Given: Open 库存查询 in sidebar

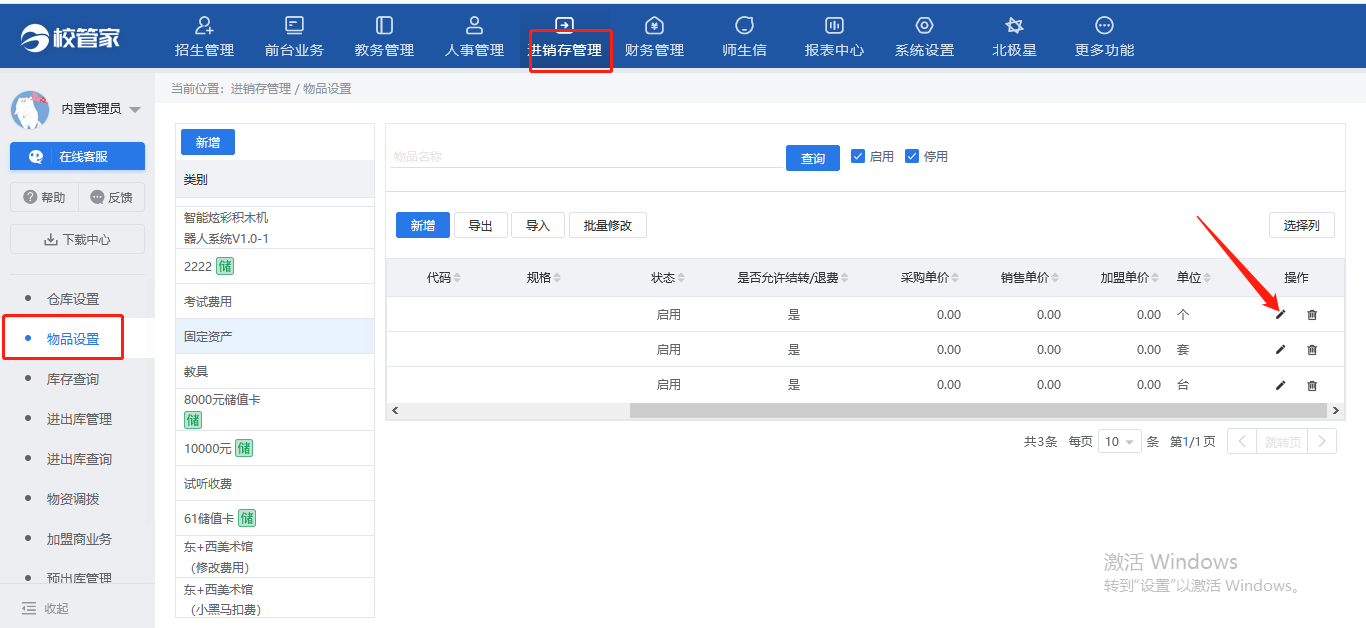Looking at the screenshot, I should pyautogui.click(x=73, y=379).
